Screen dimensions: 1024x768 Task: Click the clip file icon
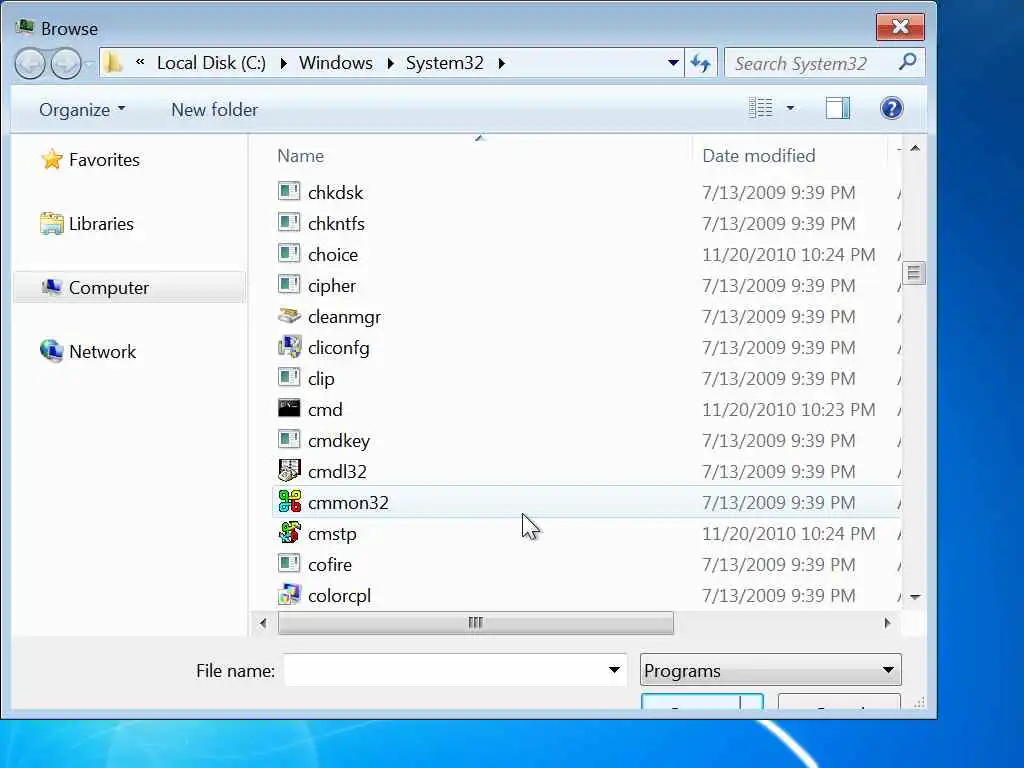[289, 377]
